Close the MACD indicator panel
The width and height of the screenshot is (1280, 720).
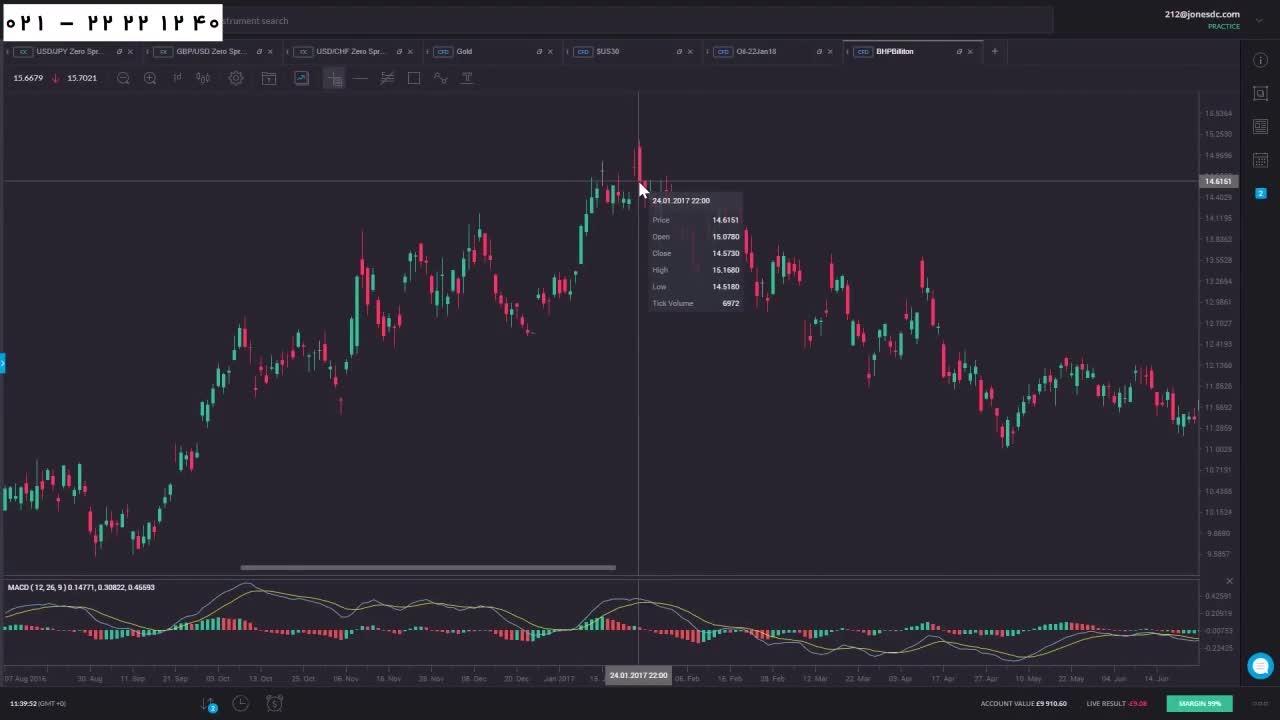click(x=1229, y=581)
